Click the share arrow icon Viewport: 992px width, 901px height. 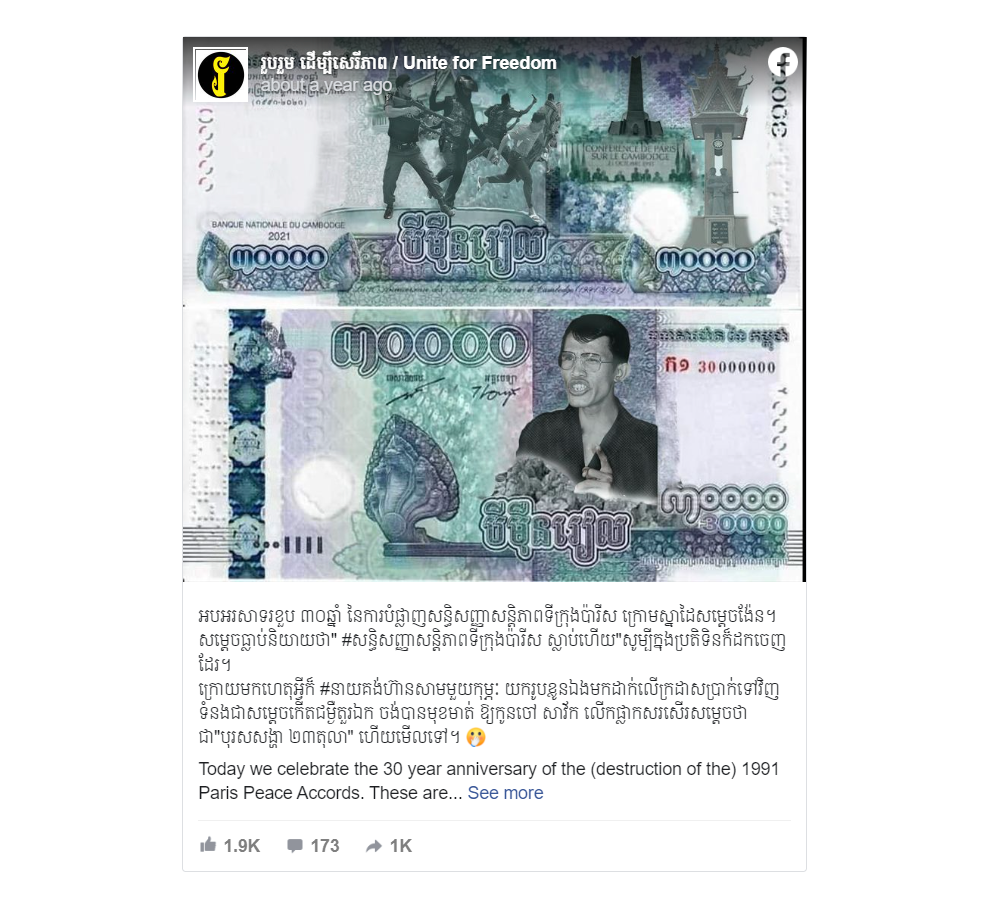(373, 846)
